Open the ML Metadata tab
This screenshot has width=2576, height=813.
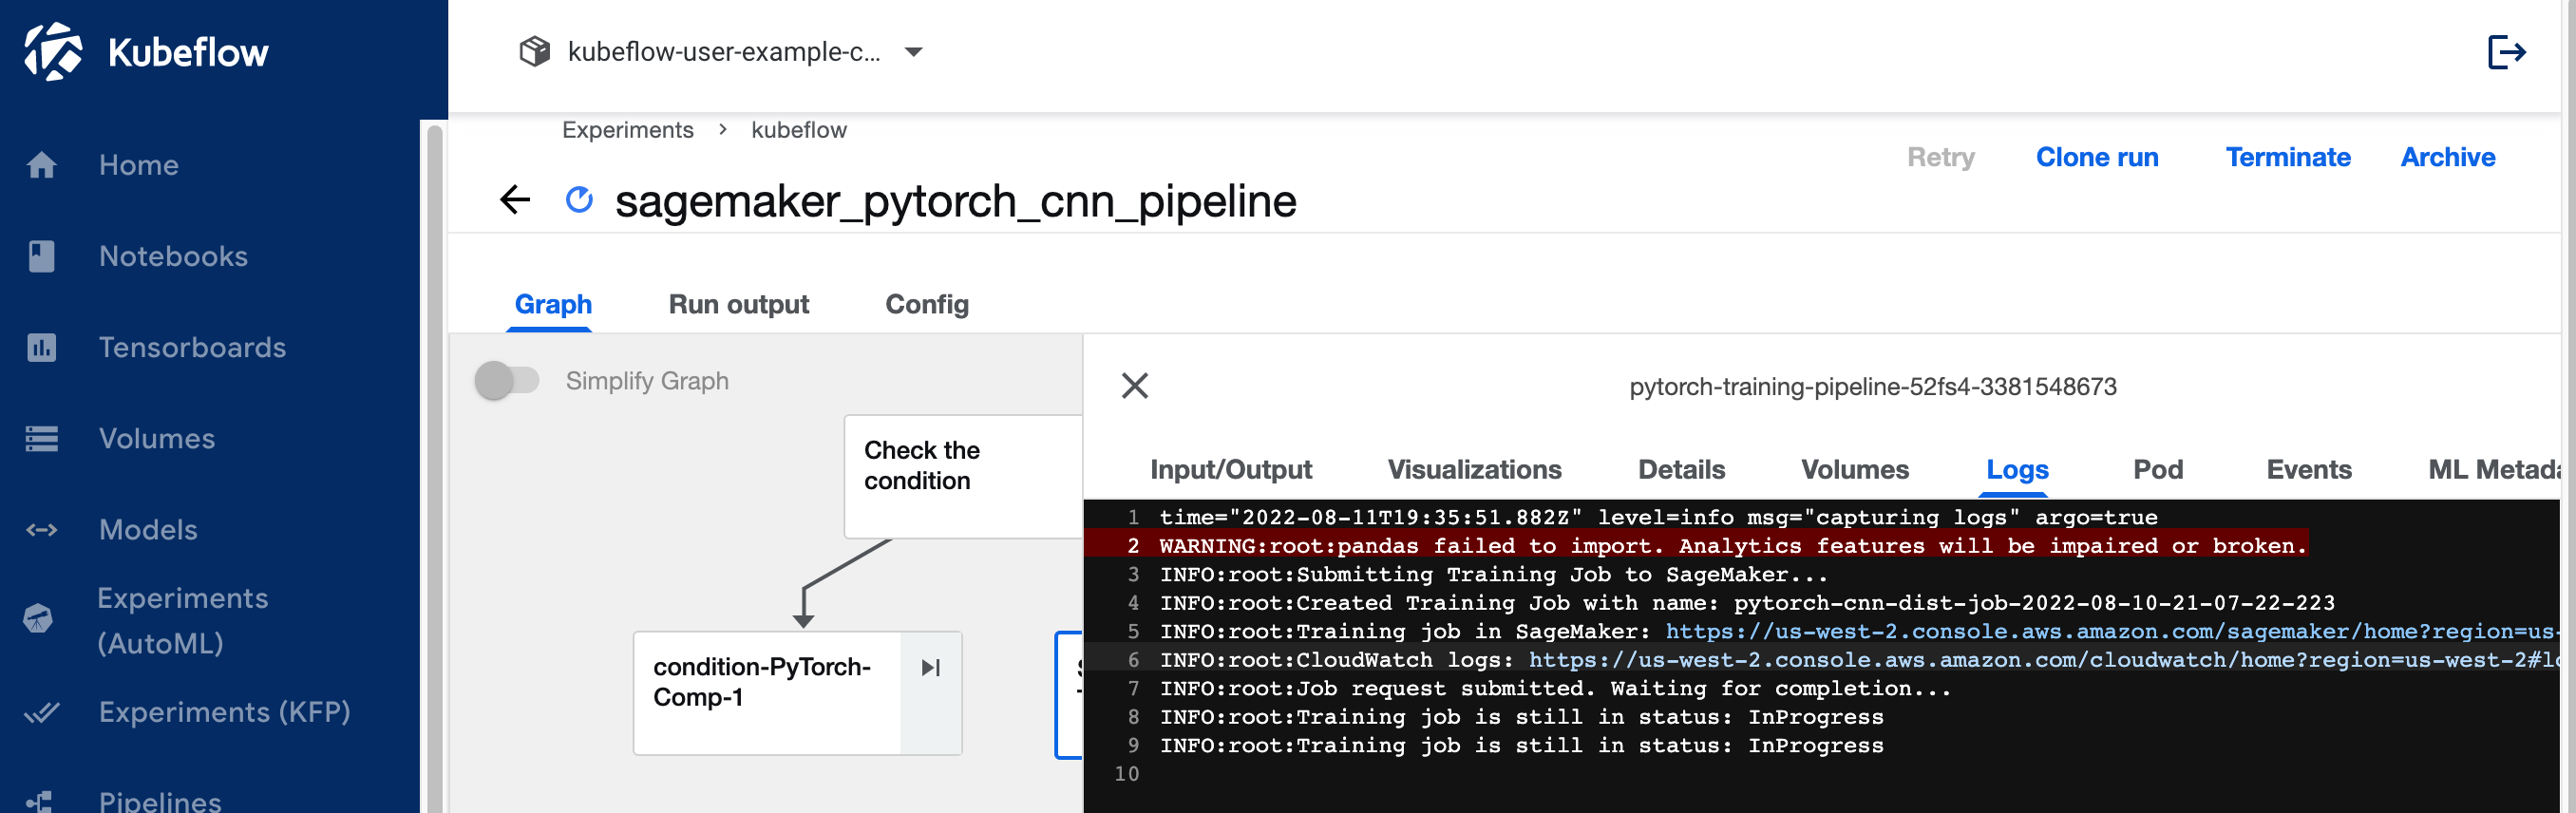2494,469
